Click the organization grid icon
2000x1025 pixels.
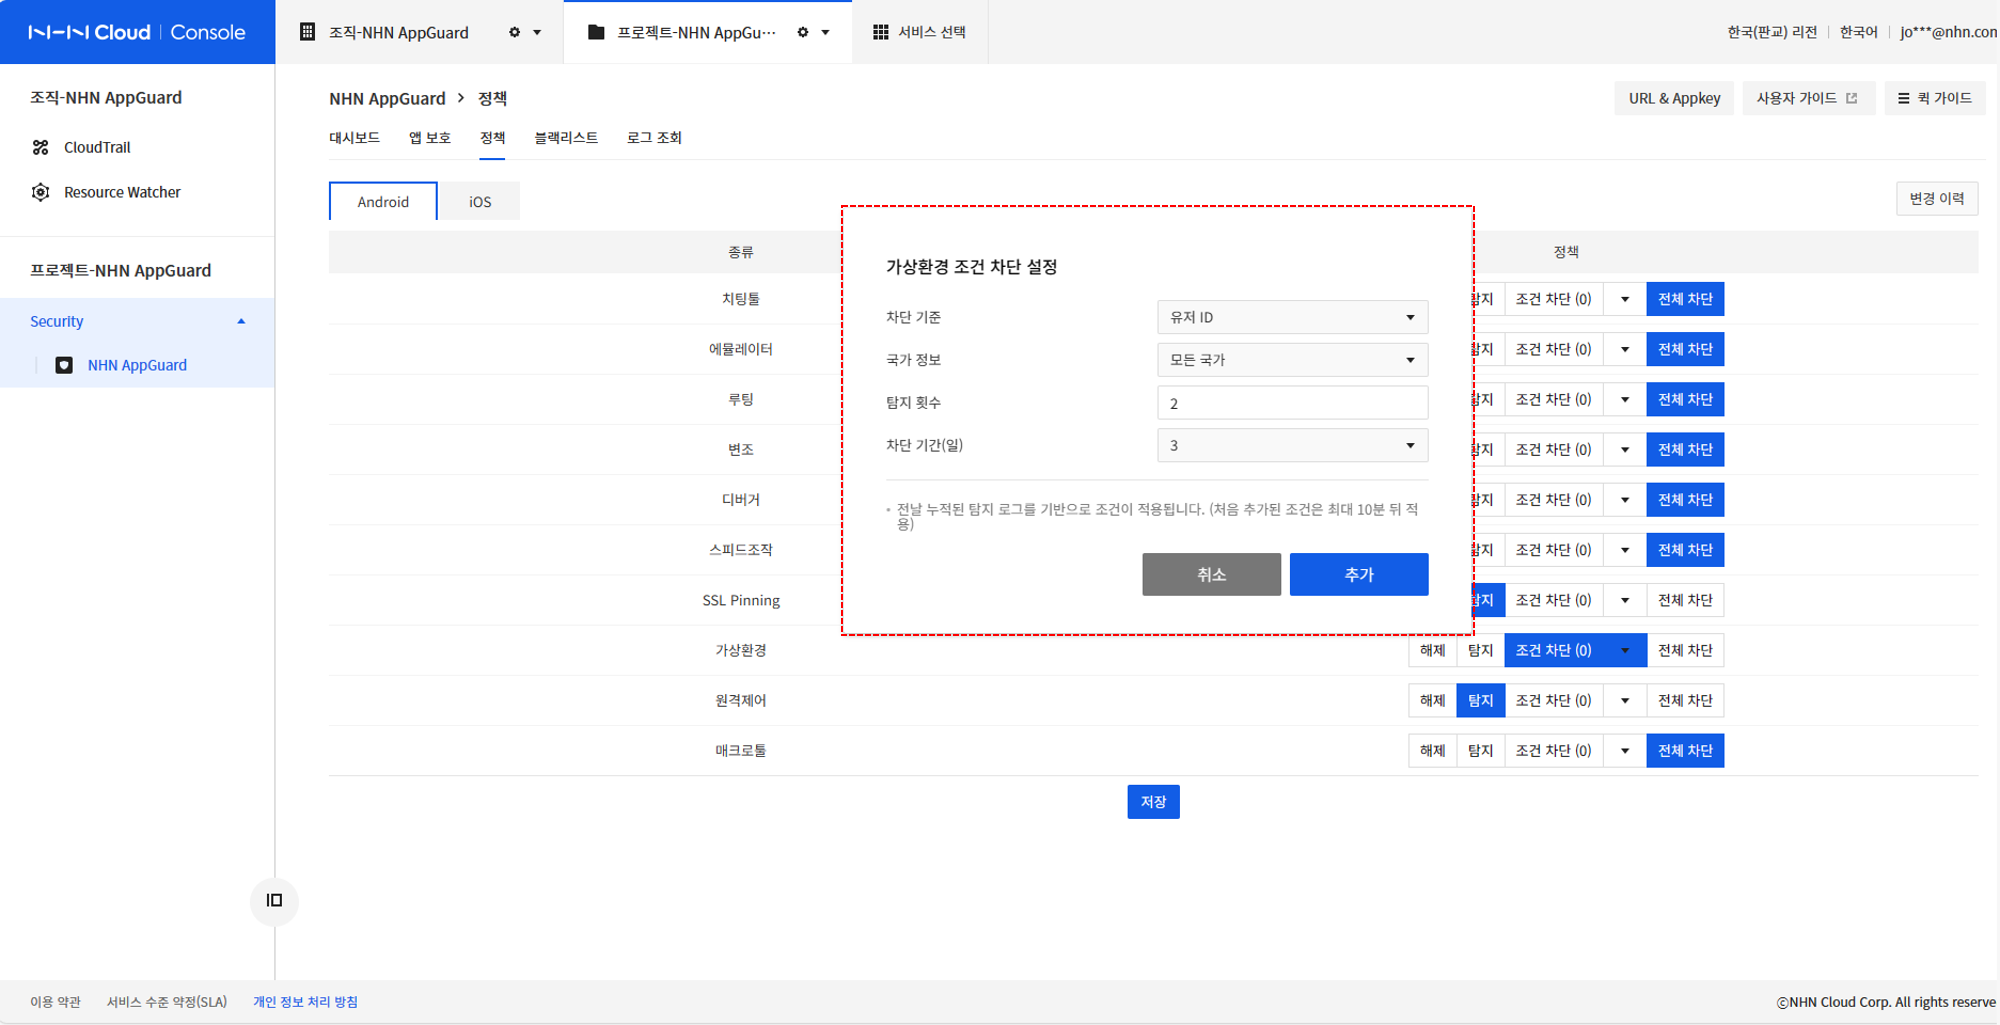coord(308,32)
